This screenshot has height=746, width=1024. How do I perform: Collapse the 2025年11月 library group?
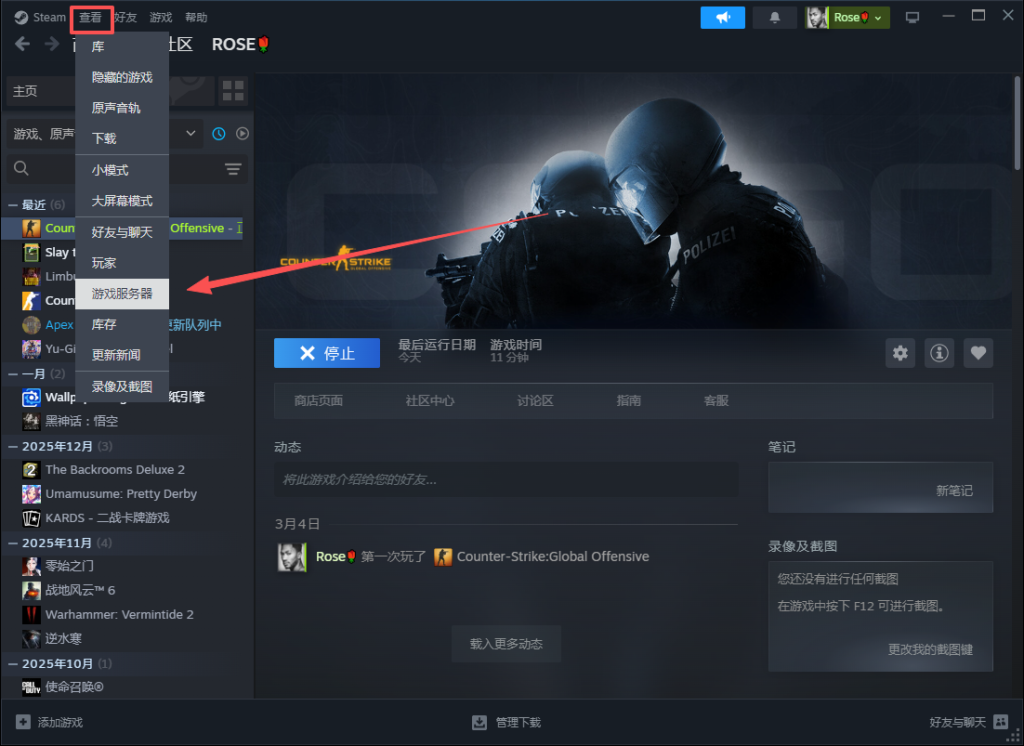coord(14,543)
